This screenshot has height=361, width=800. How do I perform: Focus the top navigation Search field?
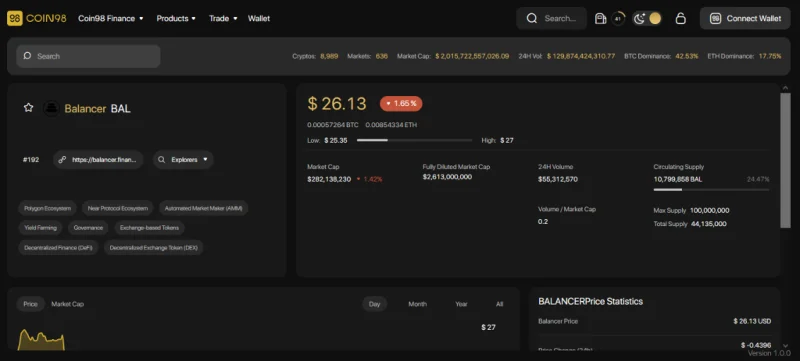[552, 18]
